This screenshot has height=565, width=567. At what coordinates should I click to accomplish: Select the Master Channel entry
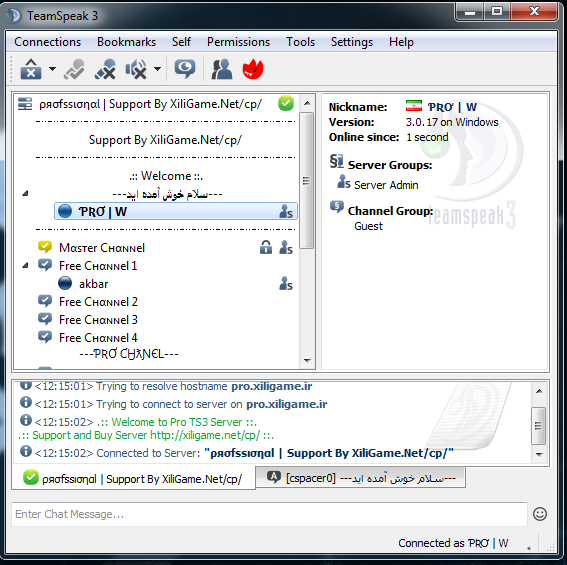pyautogui.click(x=102, y=248)
